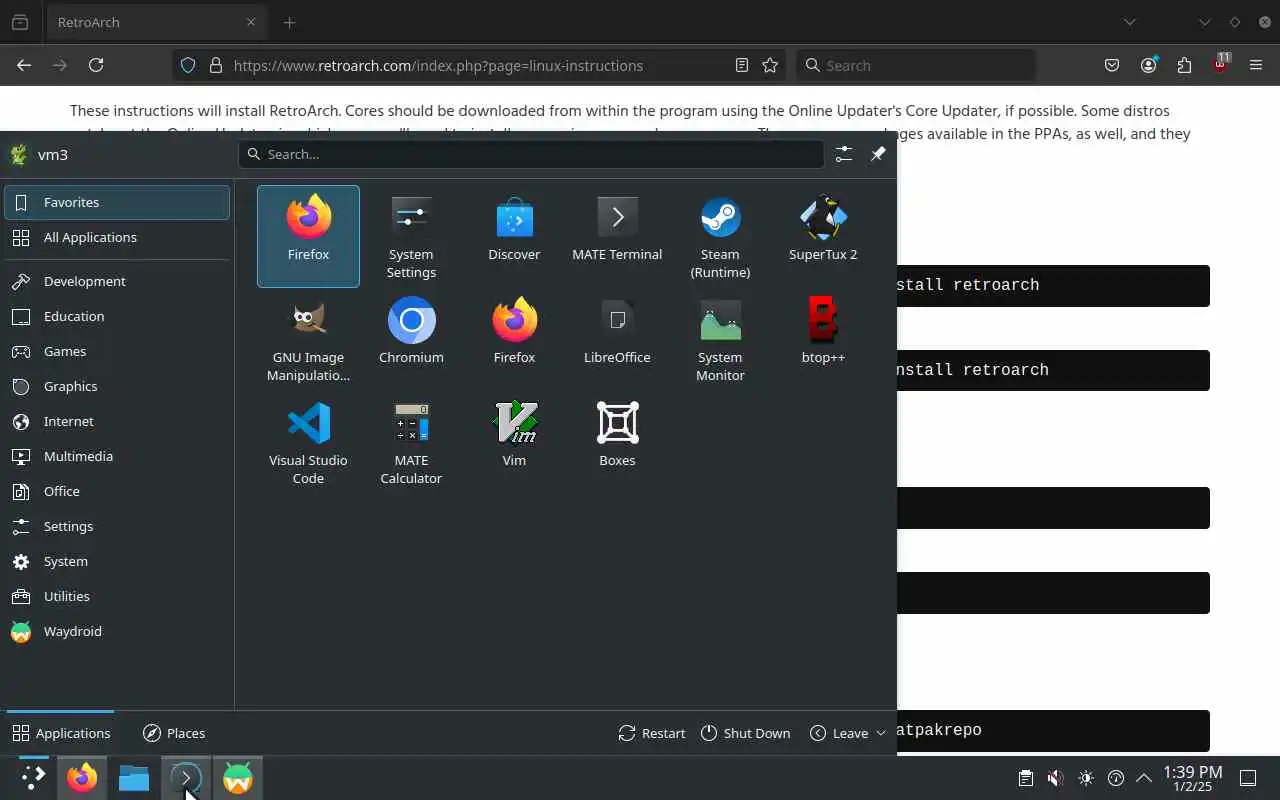Go back in Firefox history

pyautogui.click(x=24, y=65)
